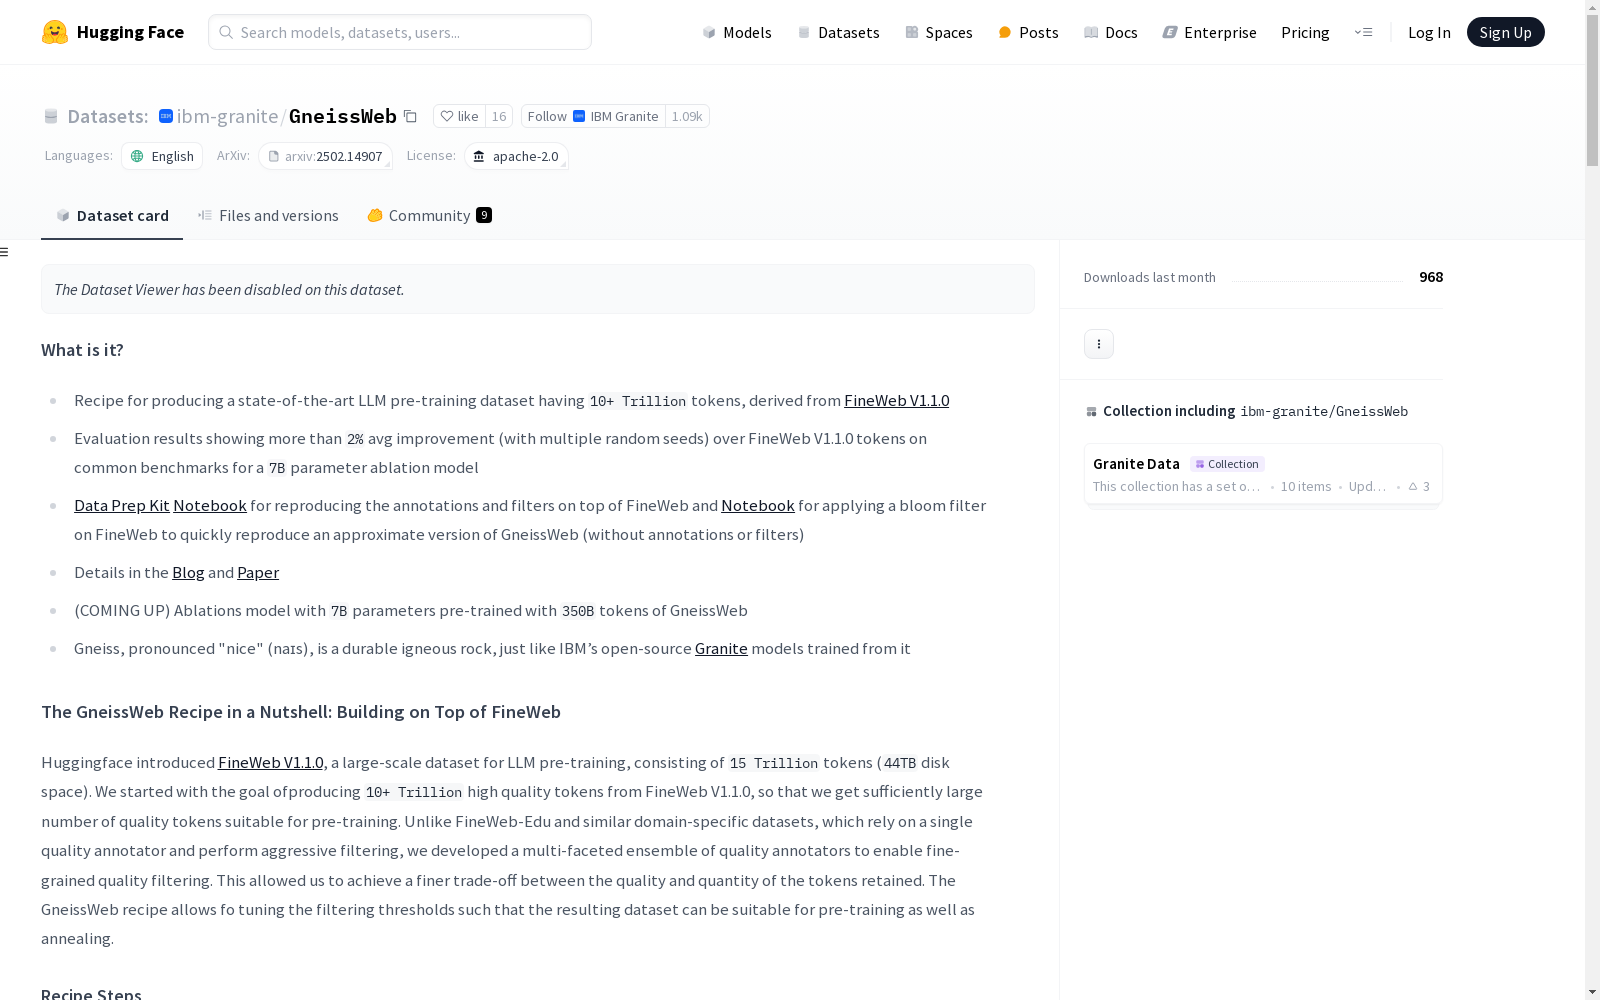
Task: Click the Sign Up button
Action: coord(1505,32)
